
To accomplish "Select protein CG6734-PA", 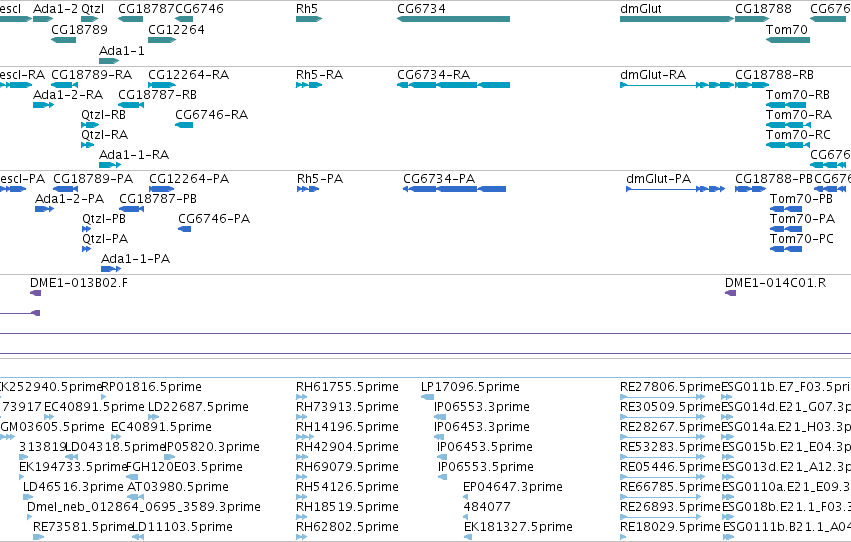I will [454, 189].
